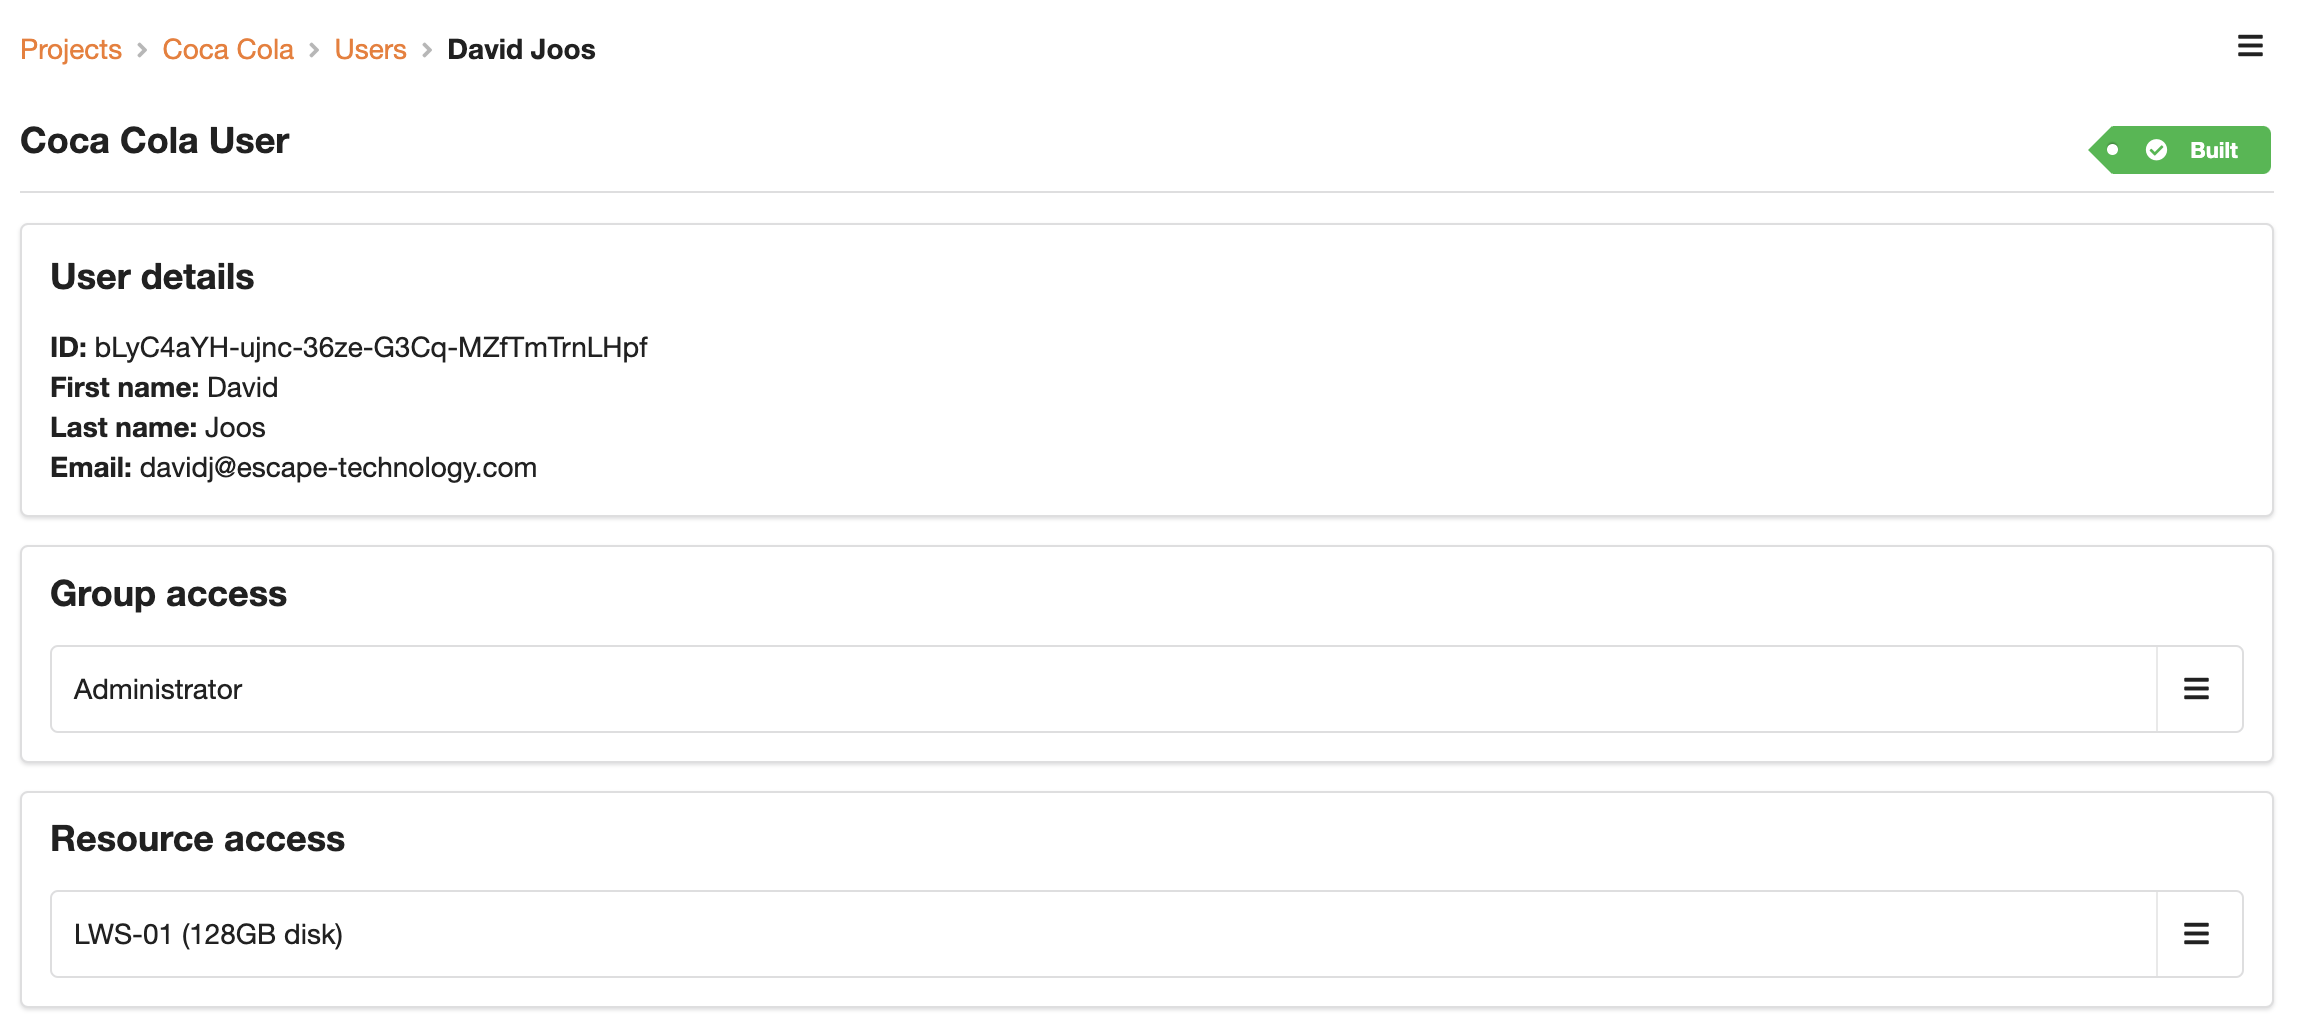The height and width of the screenshot is (1032, 2297).
Task: Click the checkmark icon in Built badge
Action: [2156, 150]
